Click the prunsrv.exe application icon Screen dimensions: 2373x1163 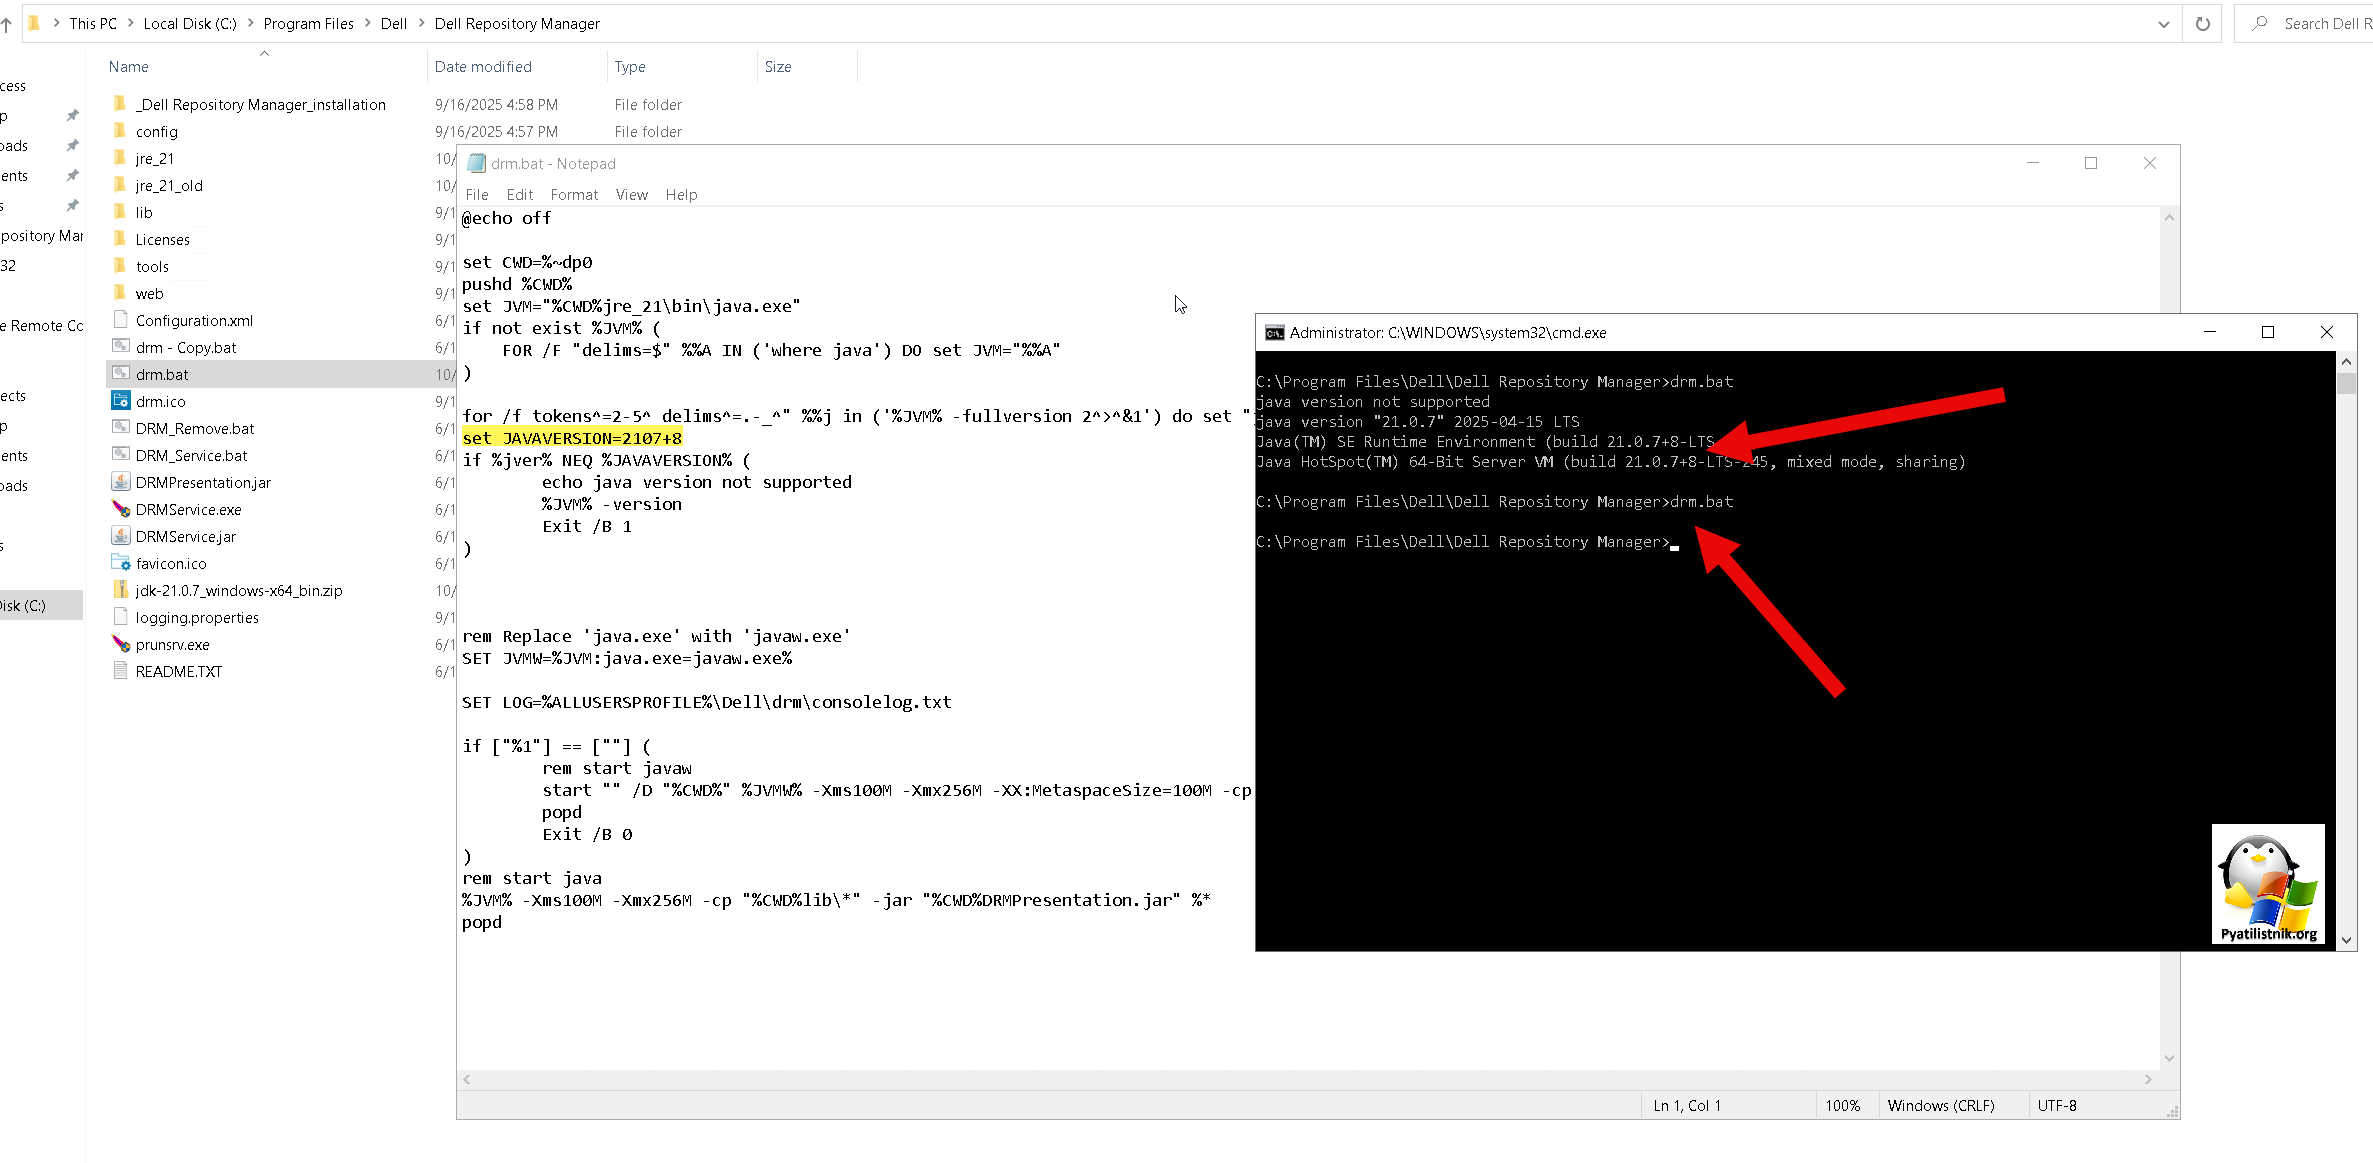[121, 644]
